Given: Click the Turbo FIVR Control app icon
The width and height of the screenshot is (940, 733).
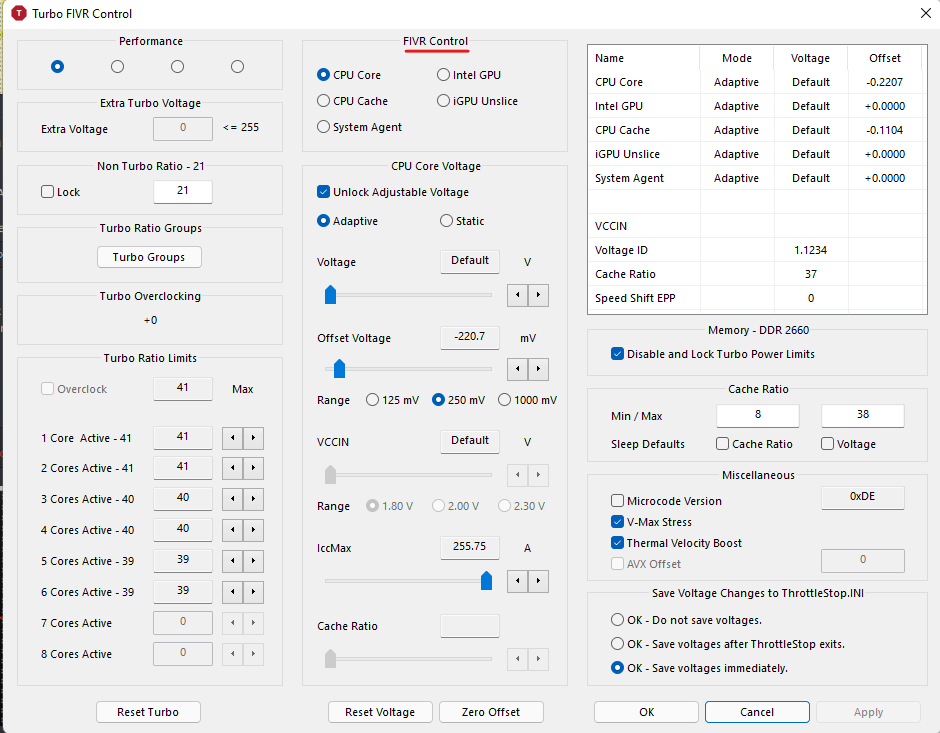Looking at the screenshot, I should (19, 13).
